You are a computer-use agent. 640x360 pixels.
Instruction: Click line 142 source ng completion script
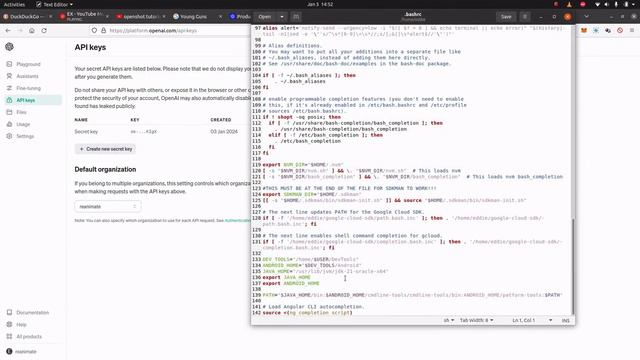307,313
